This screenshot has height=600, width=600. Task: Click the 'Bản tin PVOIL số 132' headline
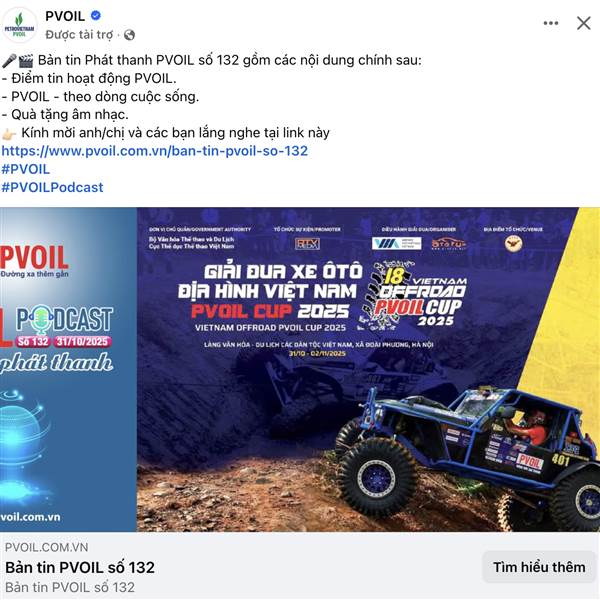tap(80, 567)
